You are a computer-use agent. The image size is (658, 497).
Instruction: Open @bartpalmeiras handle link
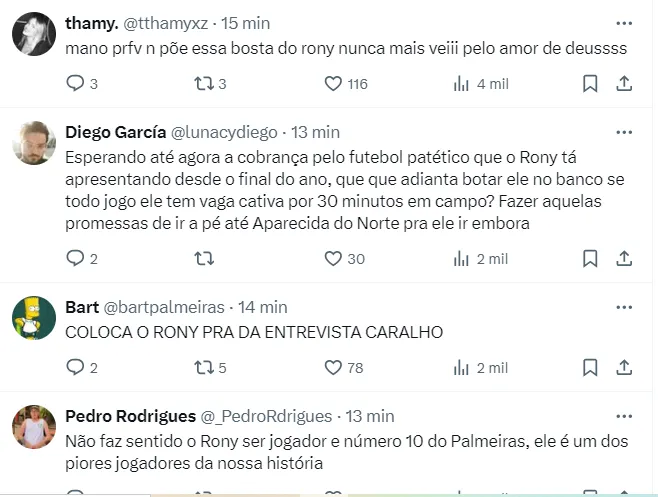click(165, 307)
